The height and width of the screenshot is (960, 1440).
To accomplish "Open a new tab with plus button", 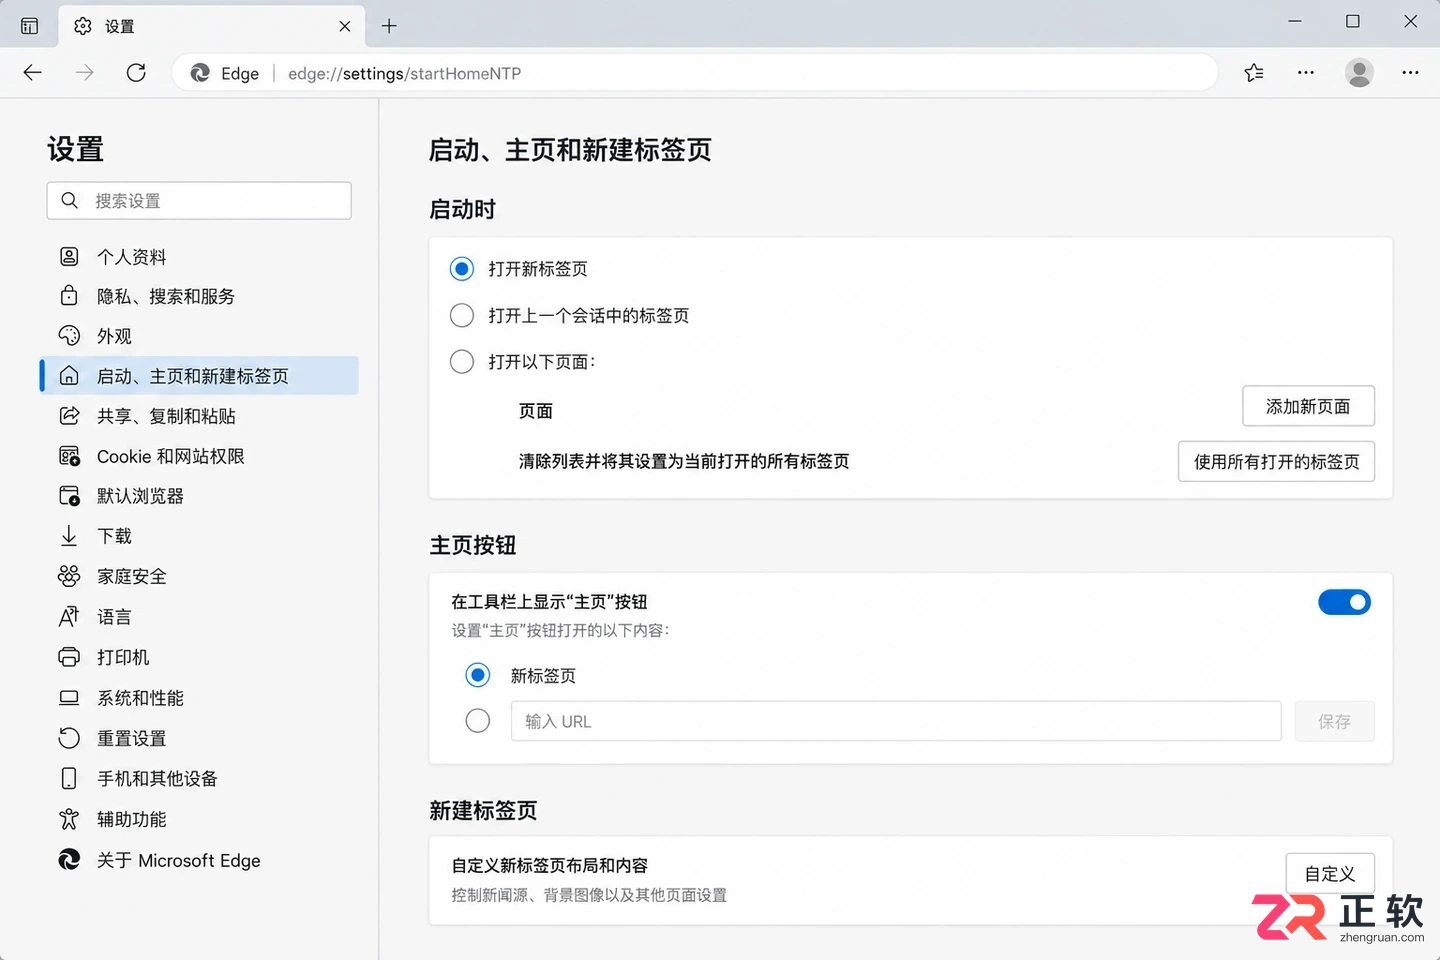I will (x=390, y=26).
